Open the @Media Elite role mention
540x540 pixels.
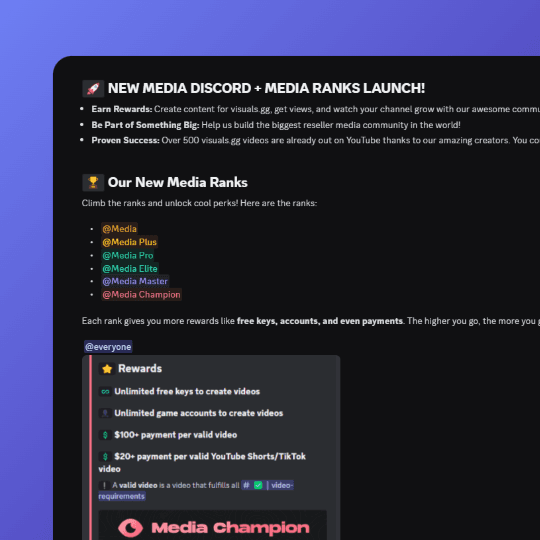point(130,269)
